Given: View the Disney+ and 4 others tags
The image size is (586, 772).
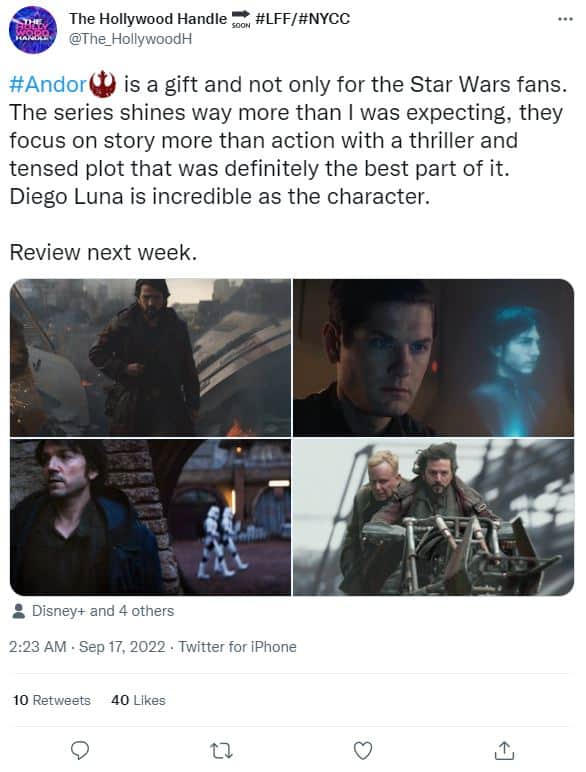Looking at the screenshot, I should (102, 611).
